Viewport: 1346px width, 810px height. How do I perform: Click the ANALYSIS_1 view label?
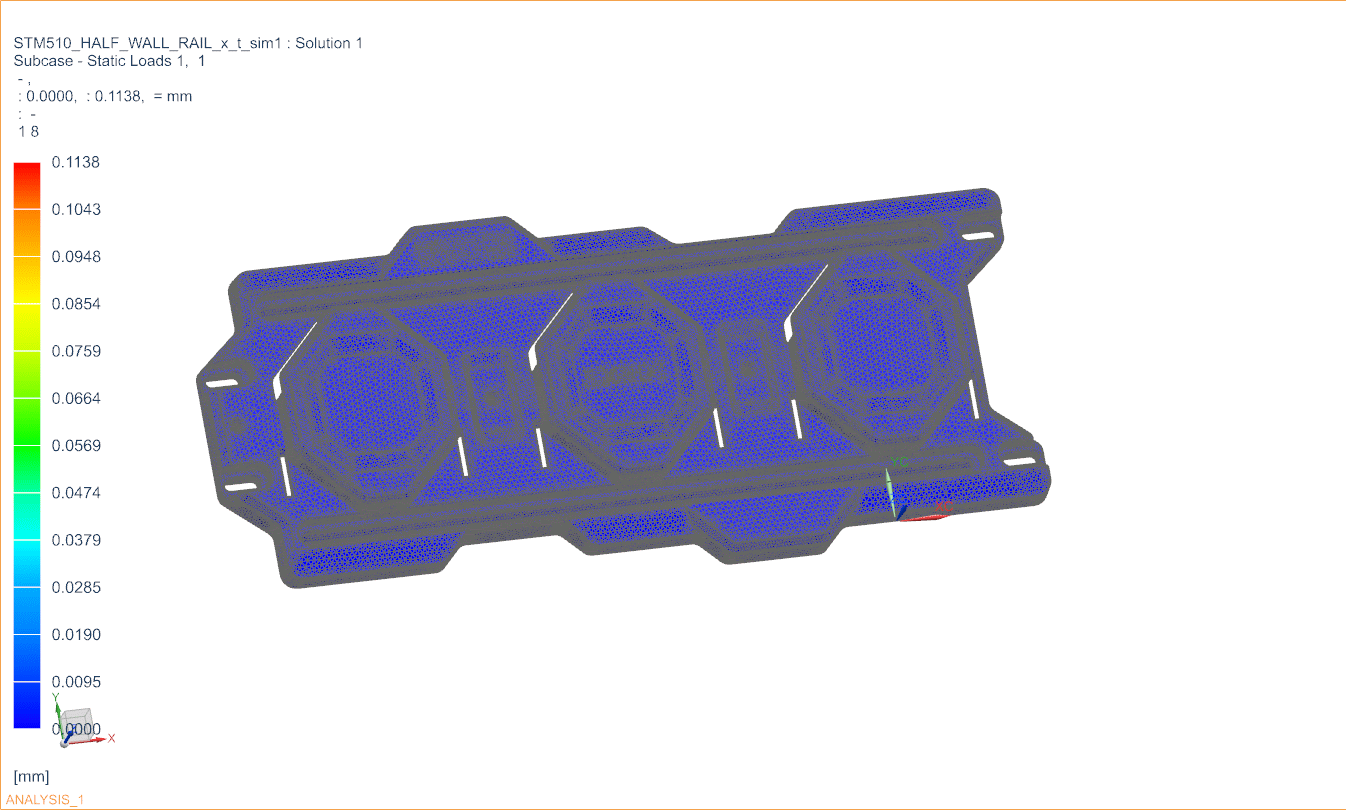click(x=45, y=800)
